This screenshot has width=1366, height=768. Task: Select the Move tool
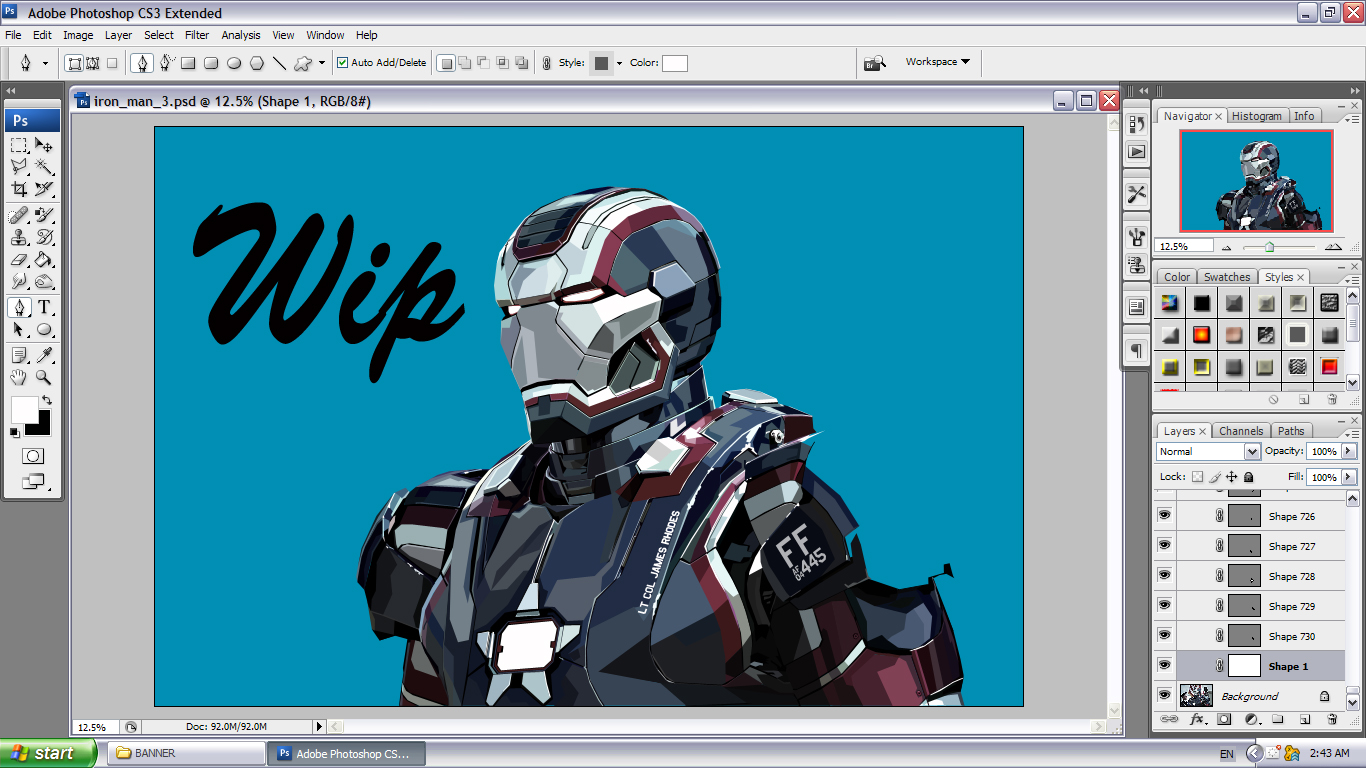click(x=44, y=145)
